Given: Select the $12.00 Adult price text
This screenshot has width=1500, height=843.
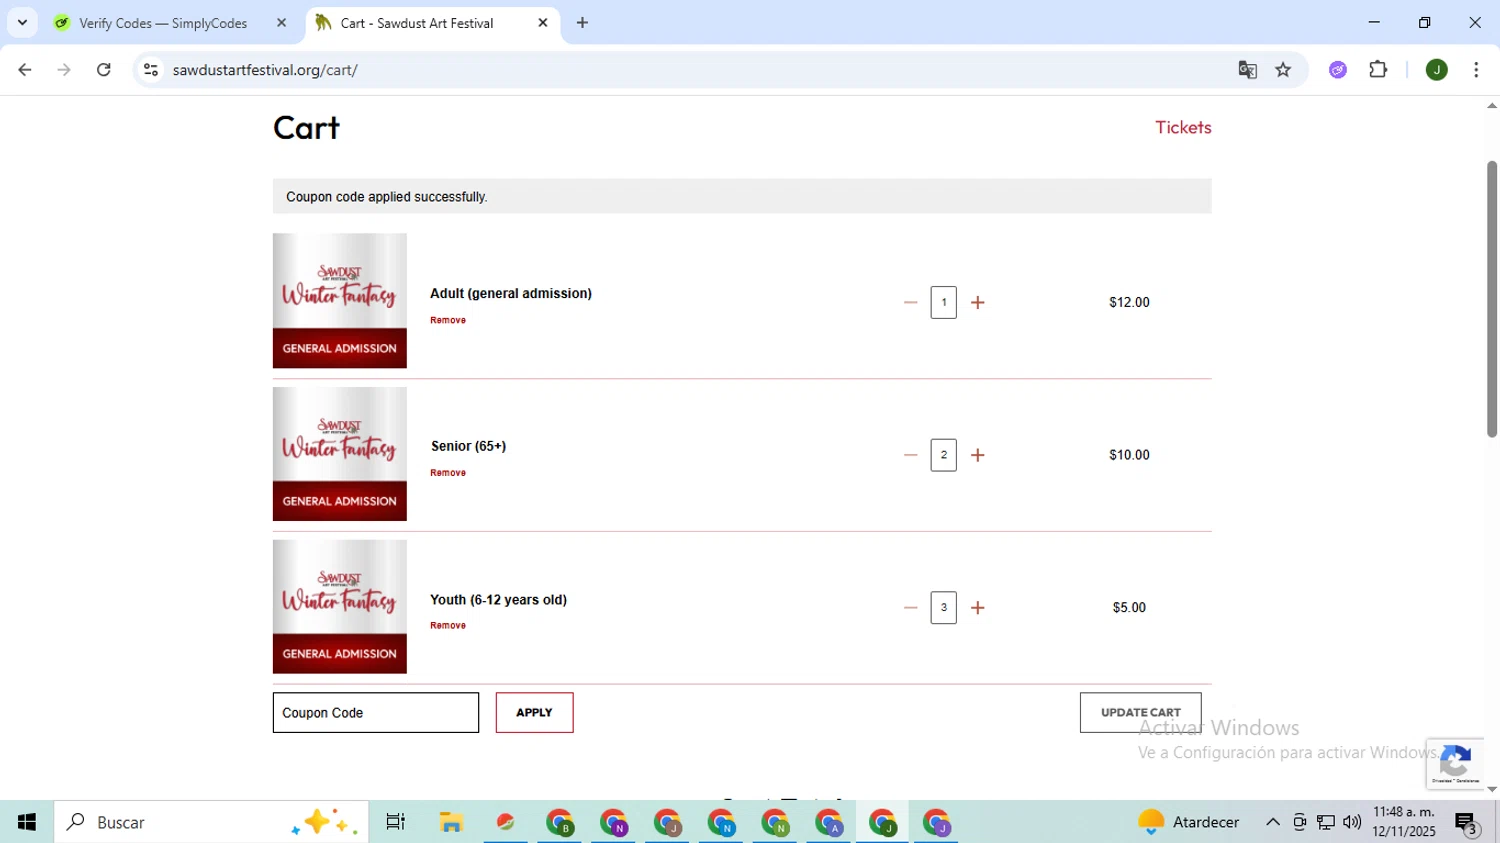Looking at the screenshot, I should (1129, 302).
